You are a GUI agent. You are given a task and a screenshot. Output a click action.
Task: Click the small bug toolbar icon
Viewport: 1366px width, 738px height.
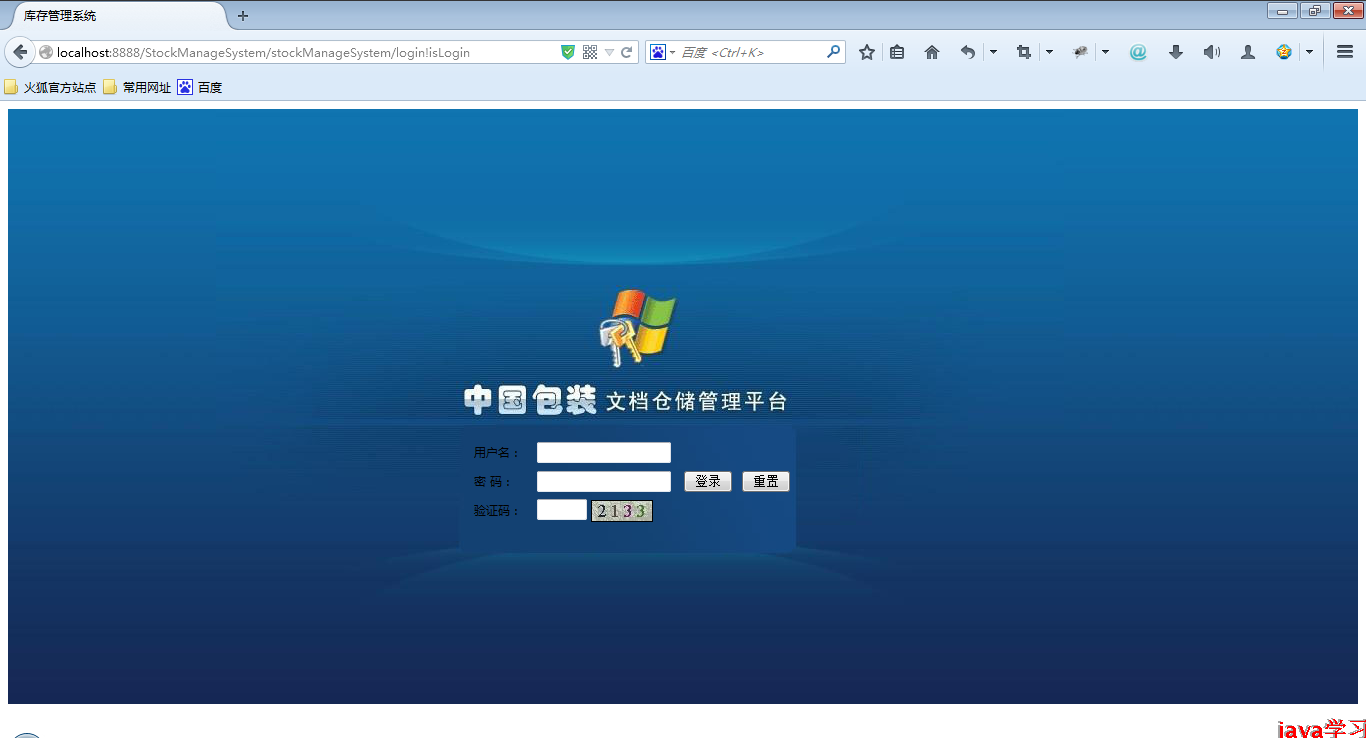pyautogui.click(x=1080, y=52)
